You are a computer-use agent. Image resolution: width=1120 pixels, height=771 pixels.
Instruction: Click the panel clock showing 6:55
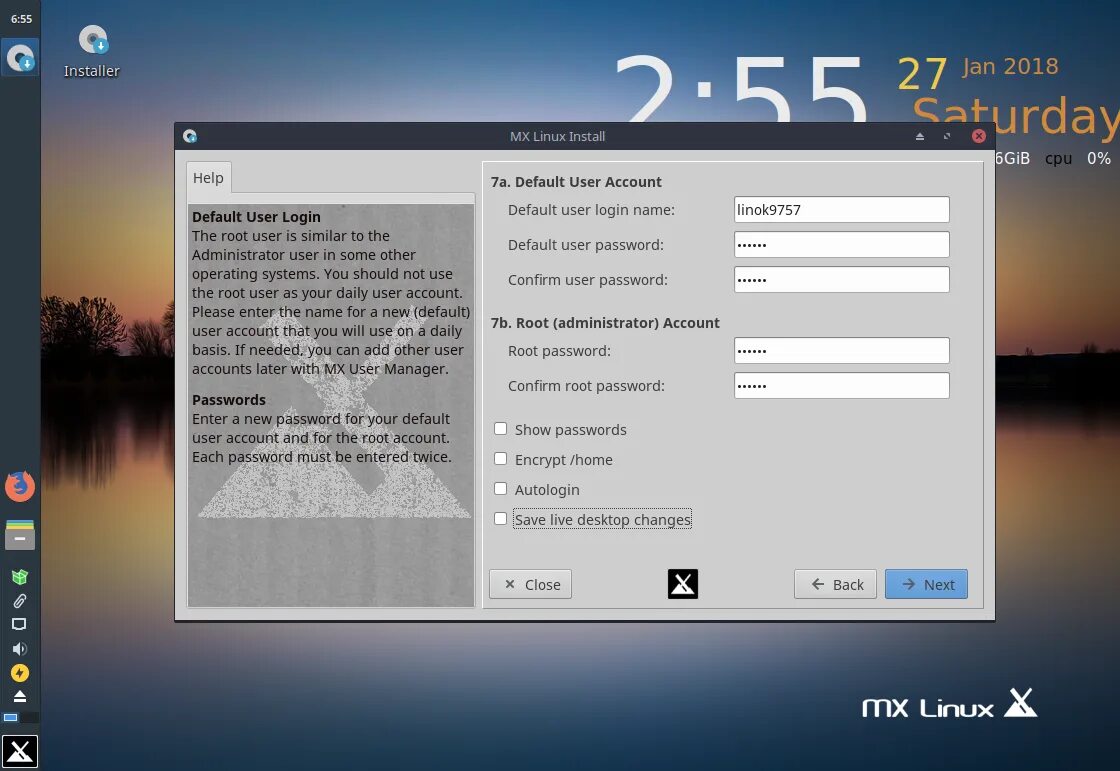pyautogui.click(x=21, y=19)
